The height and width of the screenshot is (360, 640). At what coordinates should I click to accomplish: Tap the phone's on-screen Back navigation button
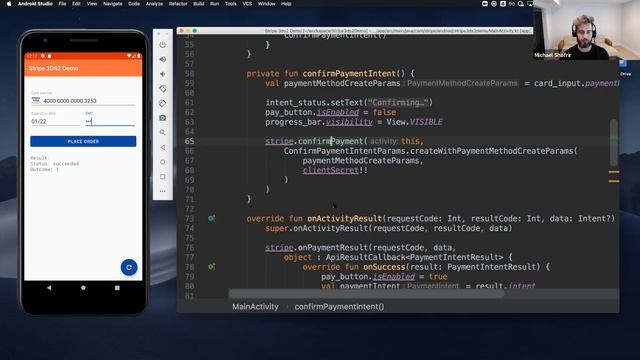49,288
